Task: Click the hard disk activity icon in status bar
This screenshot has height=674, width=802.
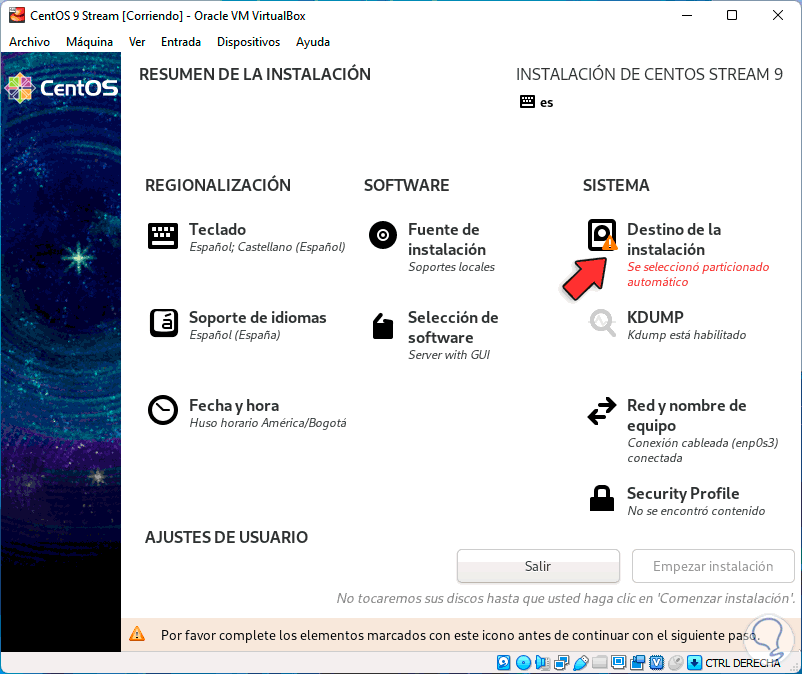Action: click(503, 663)
